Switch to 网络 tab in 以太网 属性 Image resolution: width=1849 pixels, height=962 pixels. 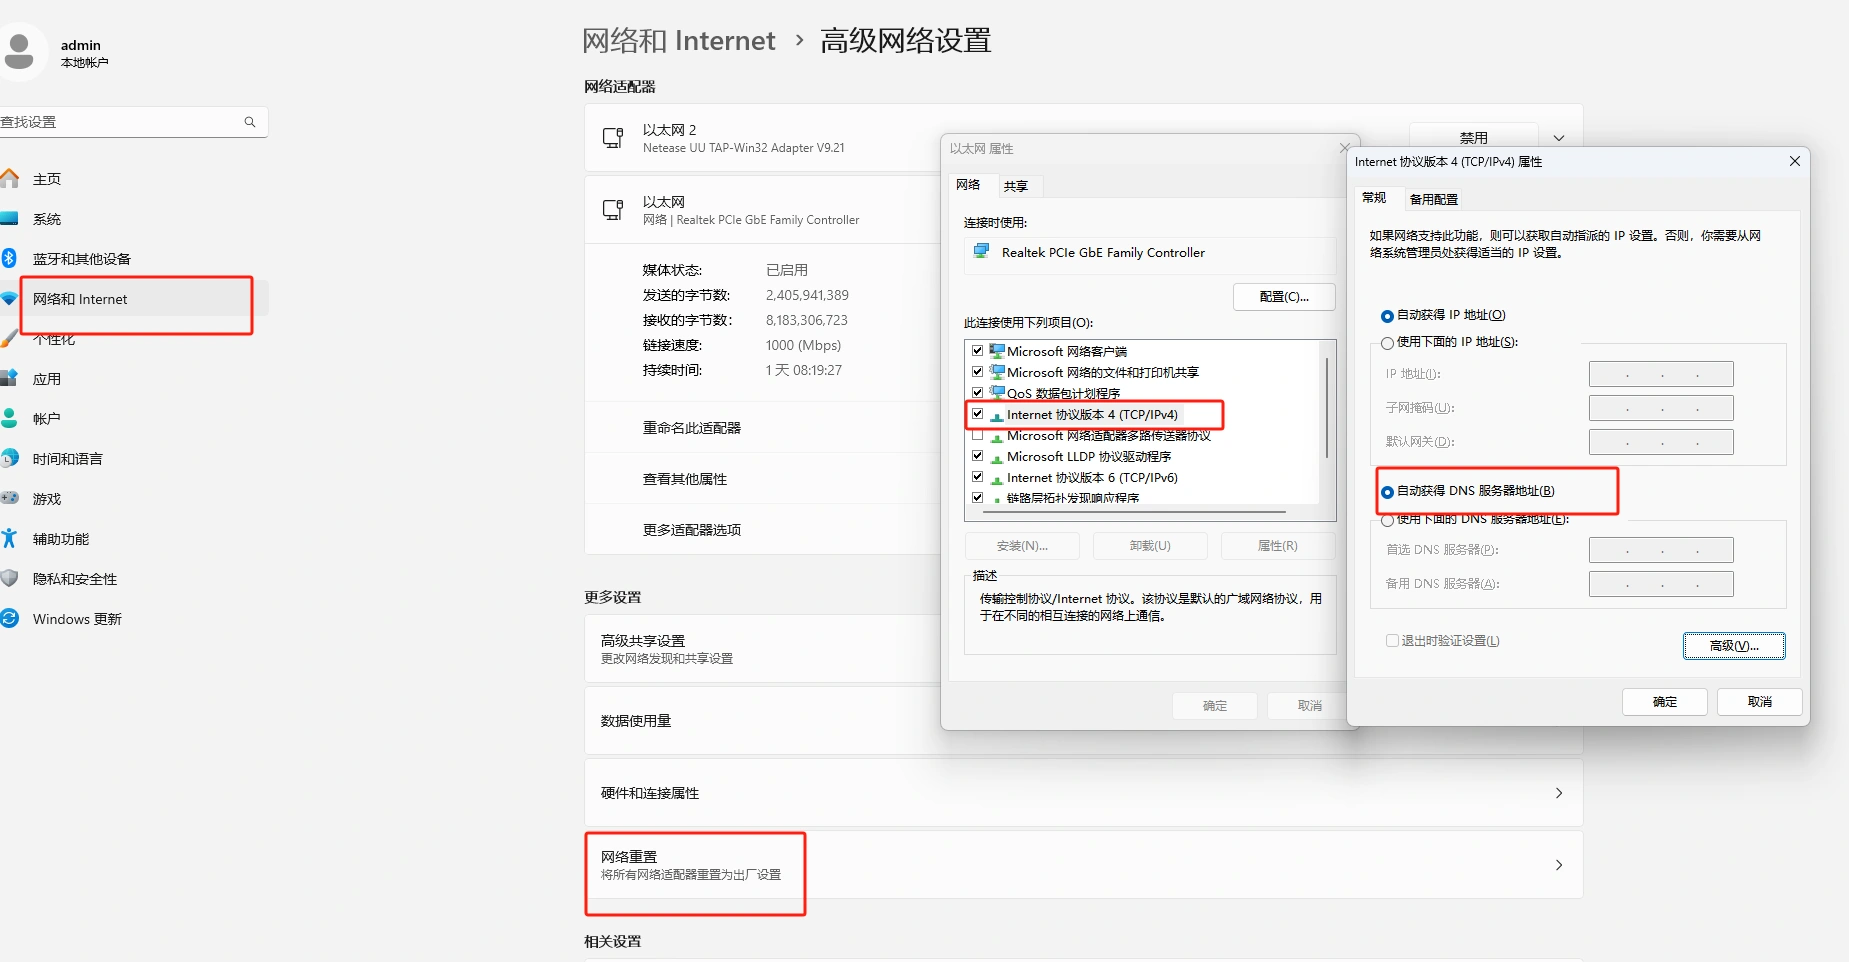pos(968,185)
